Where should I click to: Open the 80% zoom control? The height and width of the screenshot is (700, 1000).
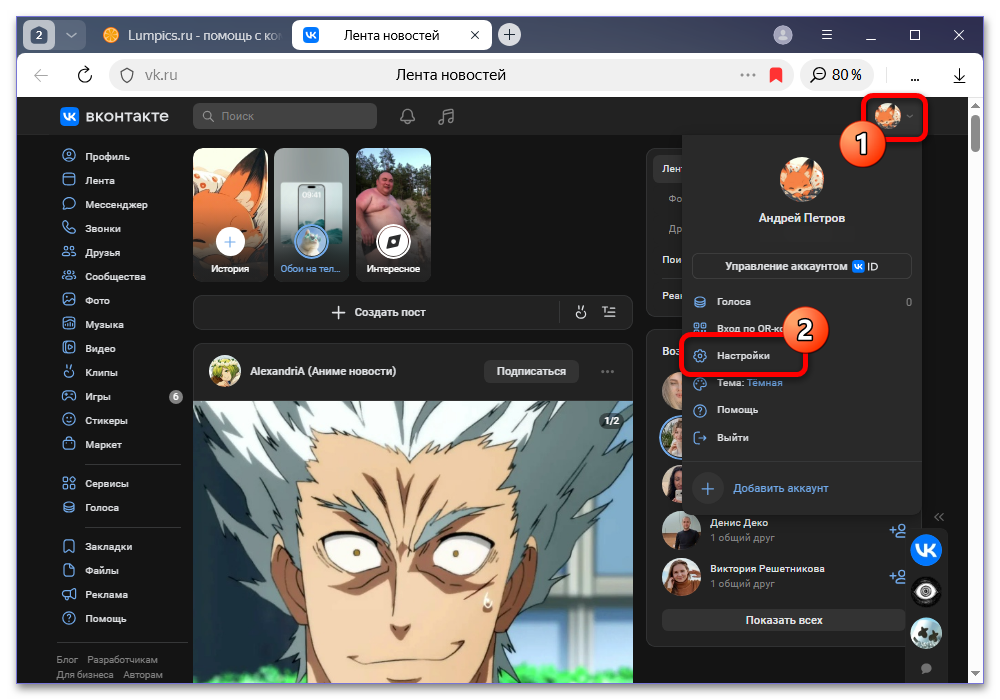(836, 75)
